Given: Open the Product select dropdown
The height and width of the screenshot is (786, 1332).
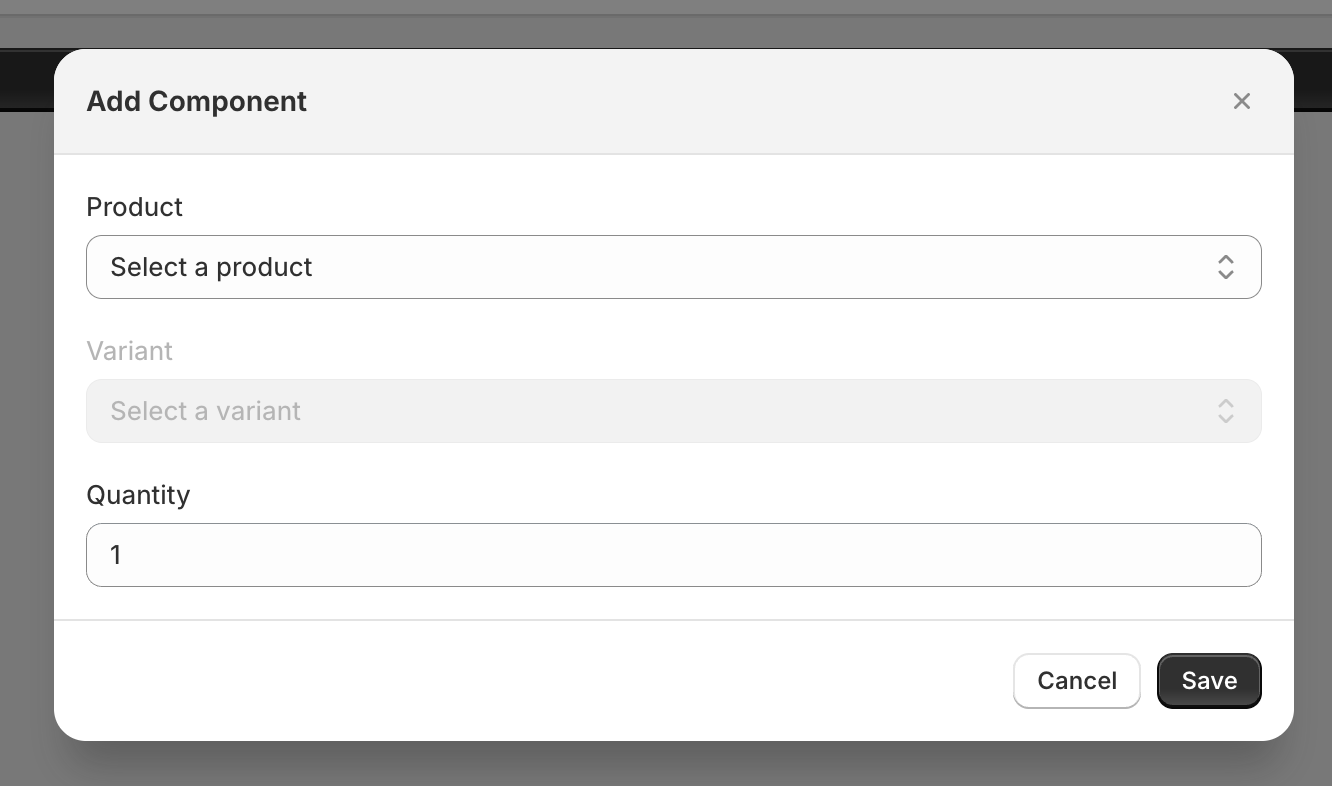Looking at the screenshot, I should [673, 267].
